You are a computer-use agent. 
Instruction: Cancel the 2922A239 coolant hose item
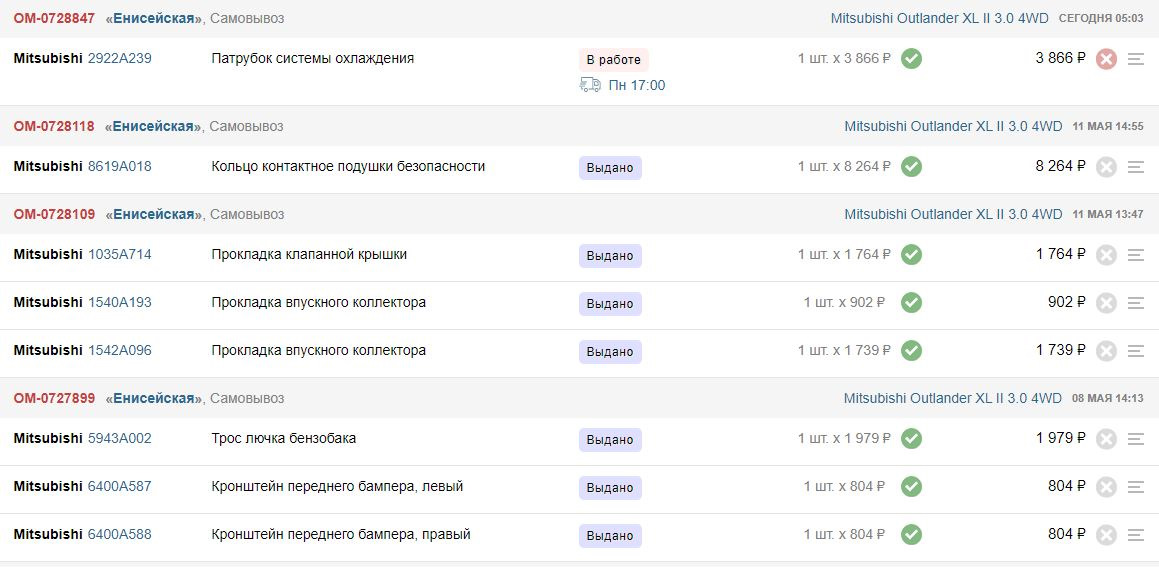pos(1106,59)
